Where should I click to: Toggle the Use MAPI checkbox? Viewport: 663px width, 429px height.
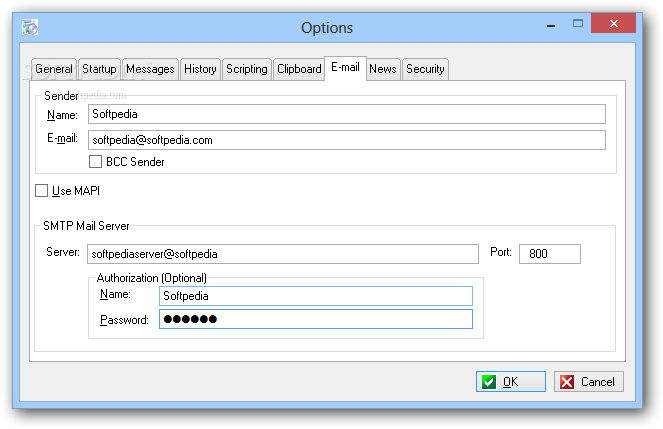[x=41, y=191]
